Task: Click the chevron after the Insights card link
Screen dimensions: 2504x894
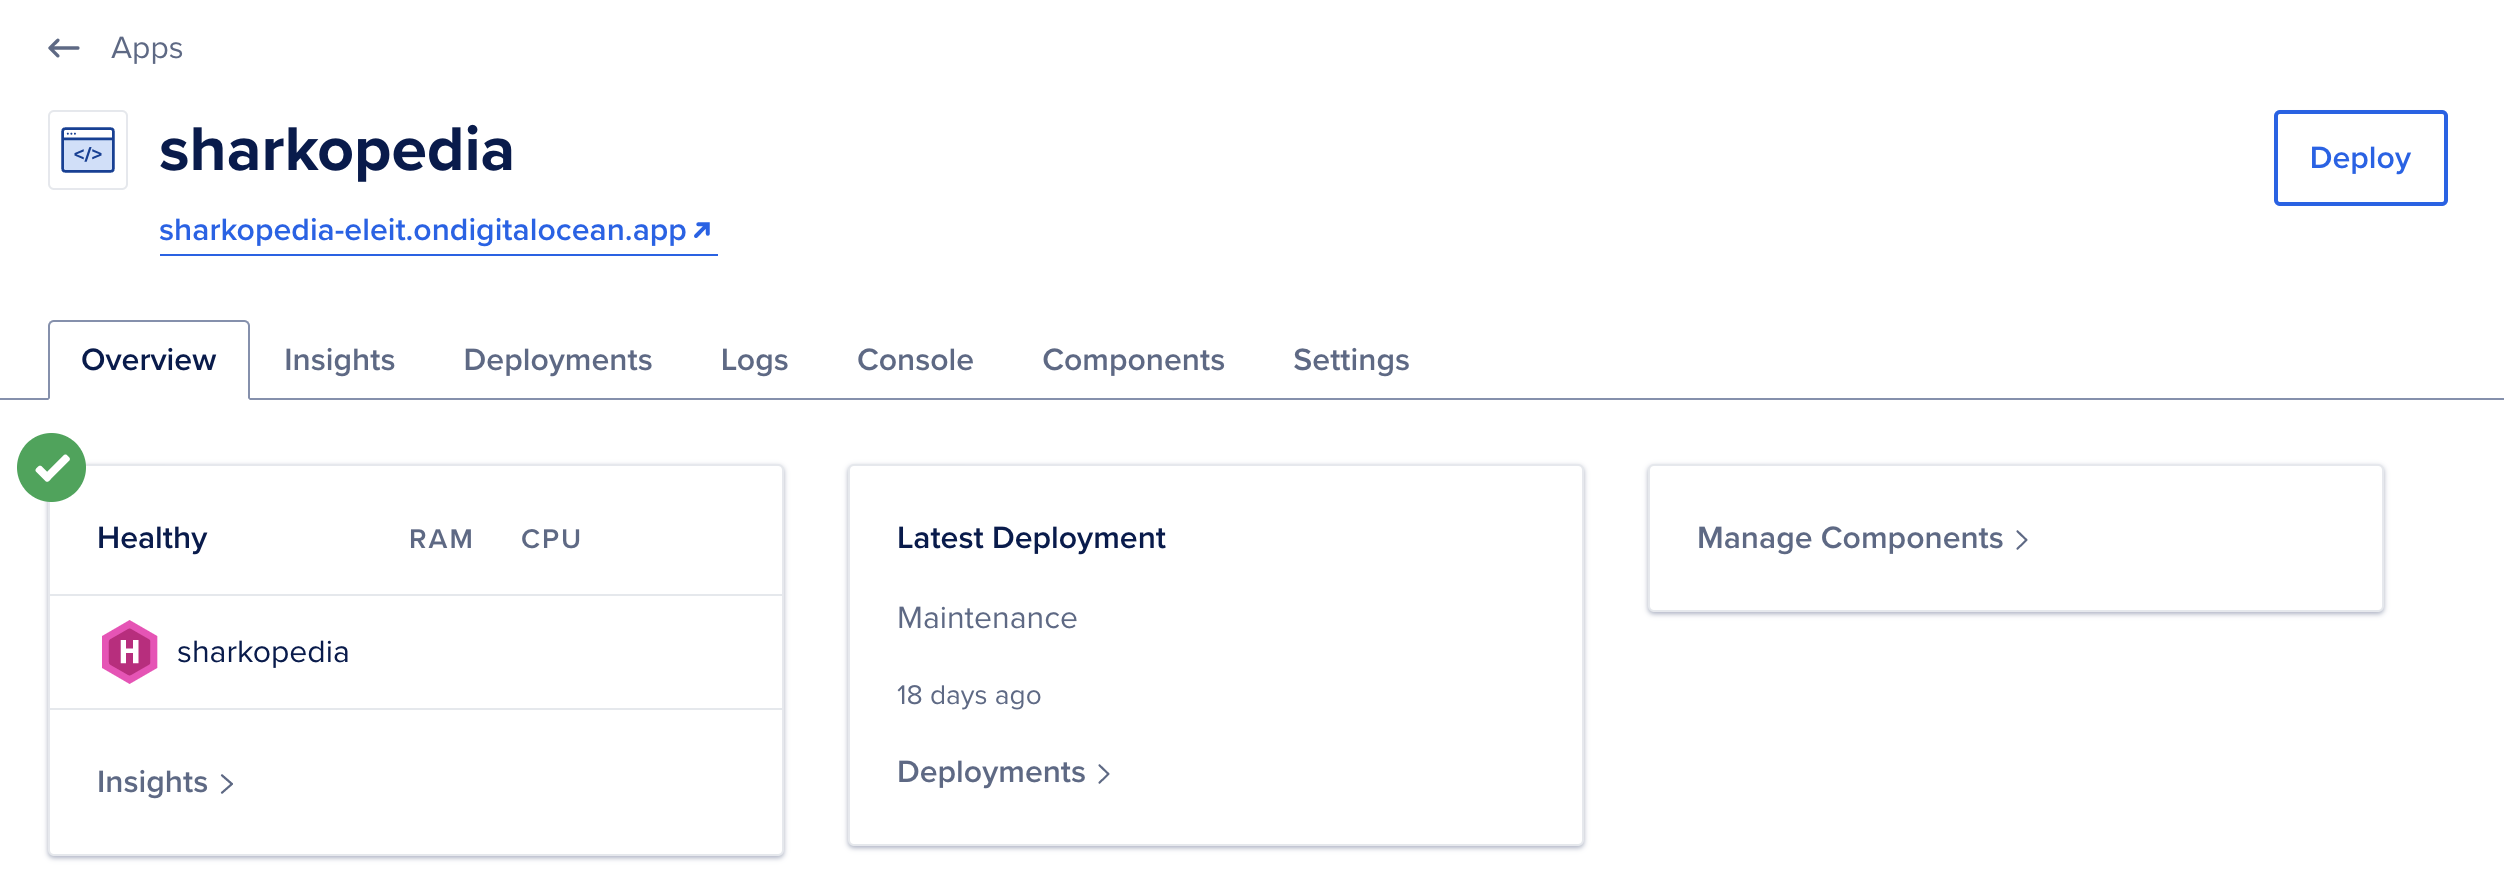Action: coord(227,784)
